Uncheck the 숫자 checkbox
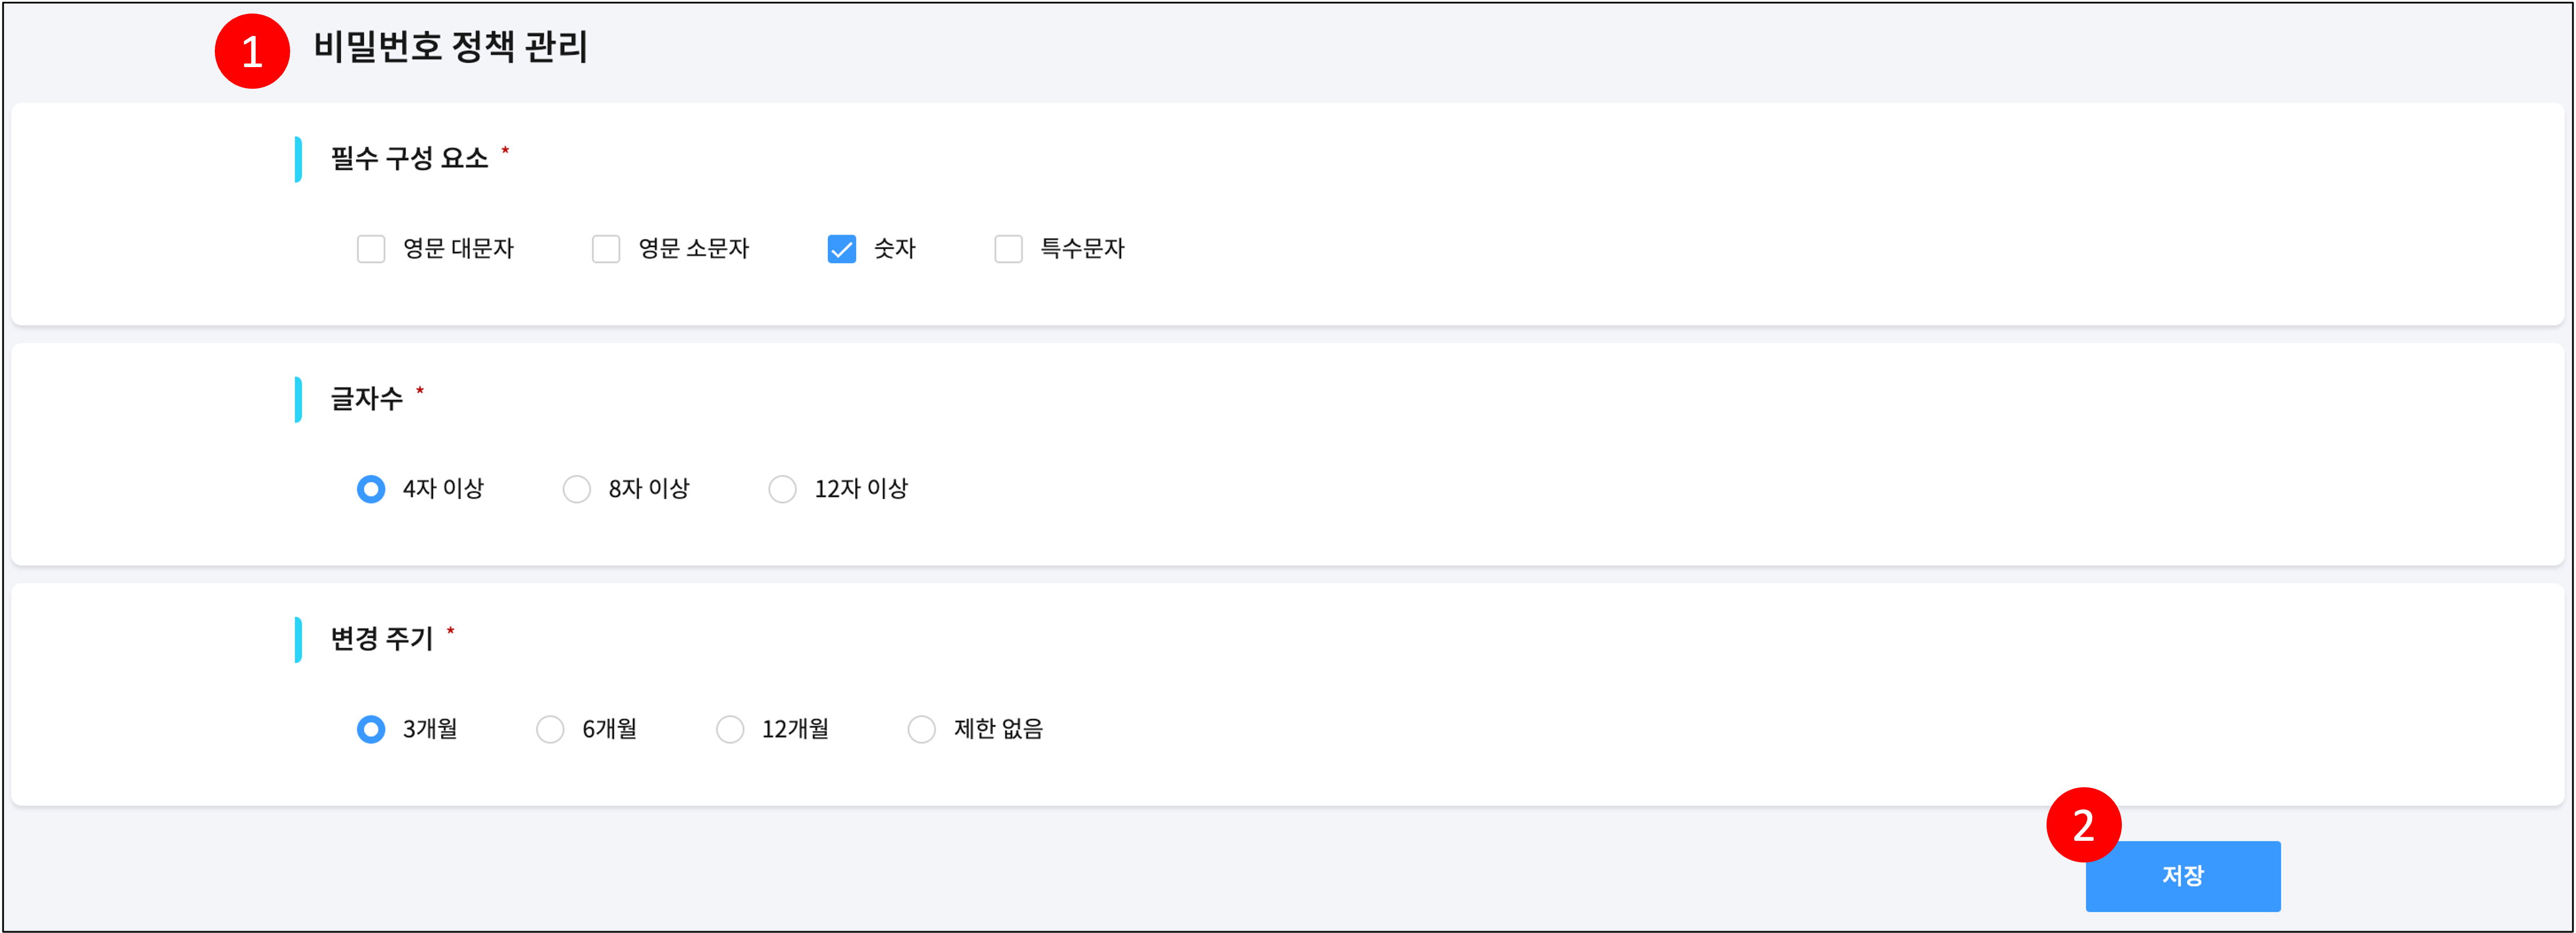2576x933 pixels. pos(841,249)
